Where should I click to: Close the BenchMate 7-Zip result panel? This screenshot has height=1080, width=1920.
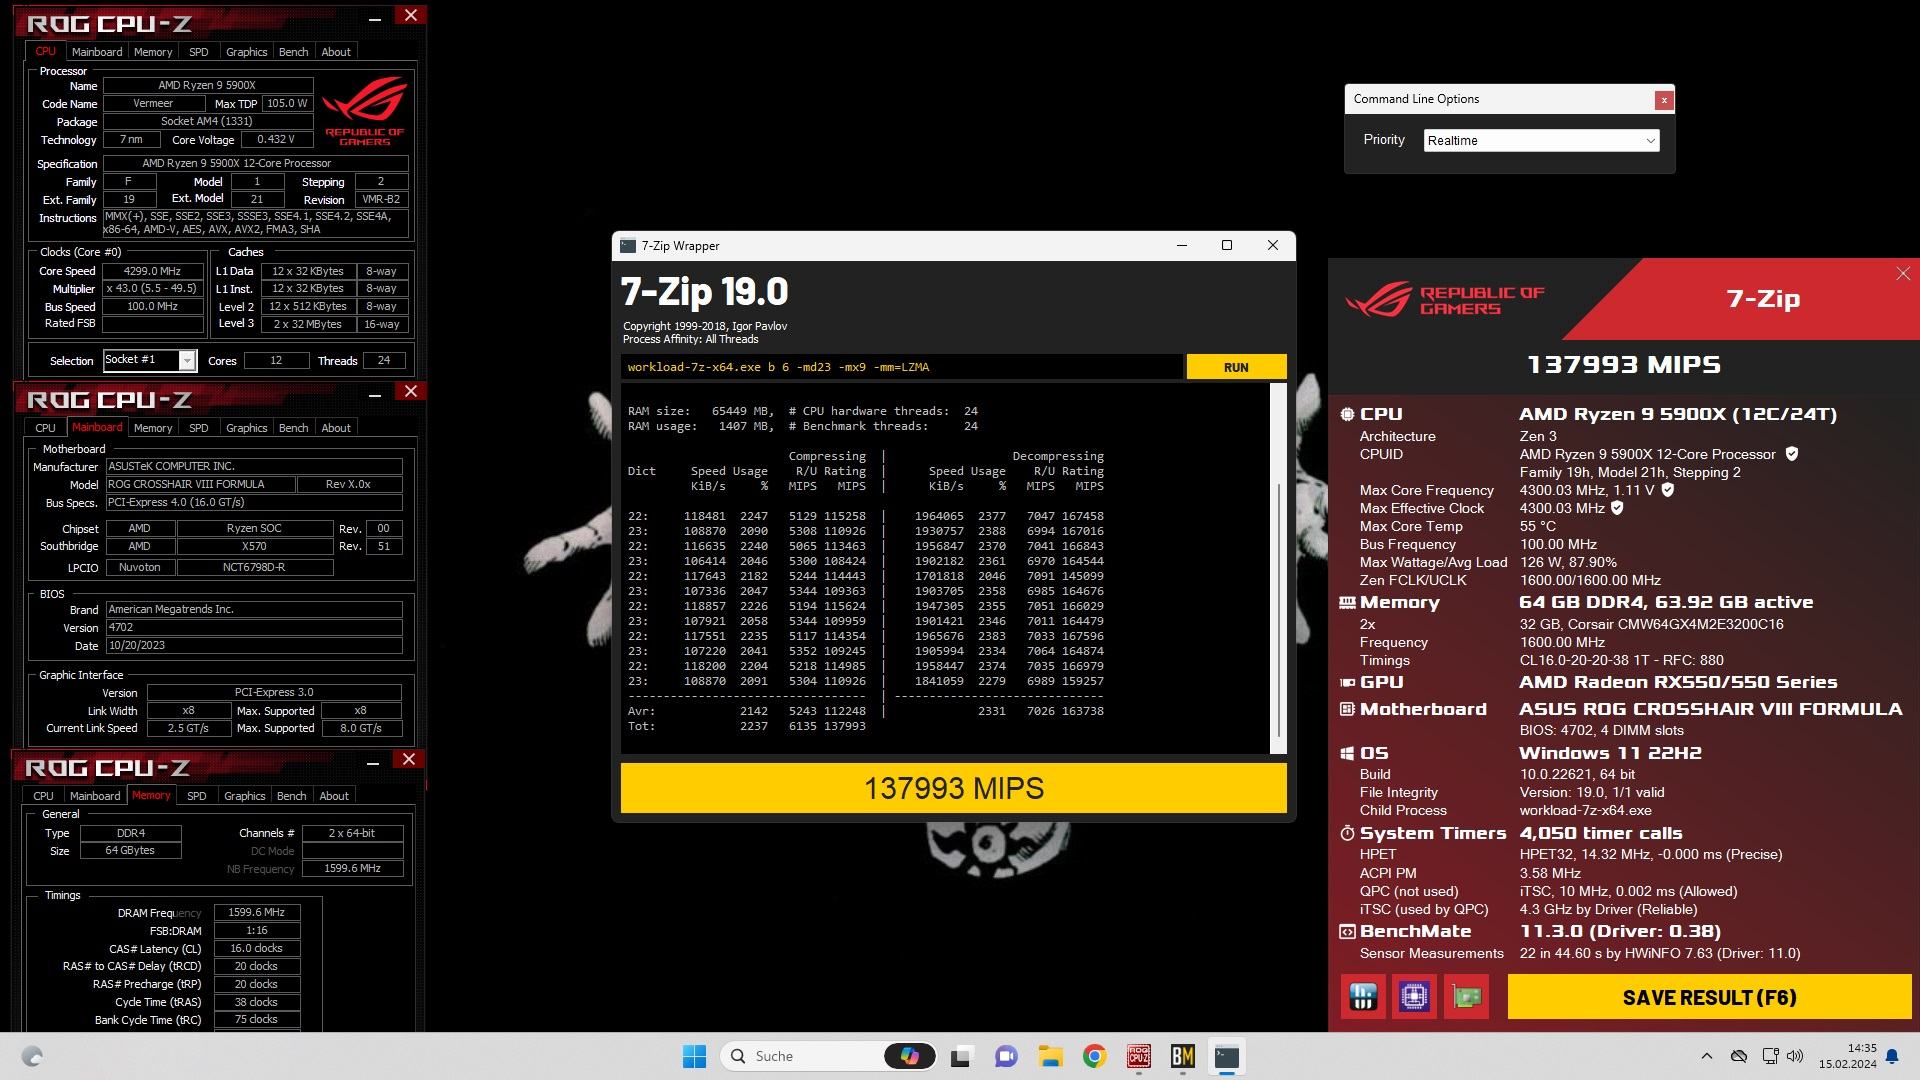pyautogui.click(x=1902, y=274)
